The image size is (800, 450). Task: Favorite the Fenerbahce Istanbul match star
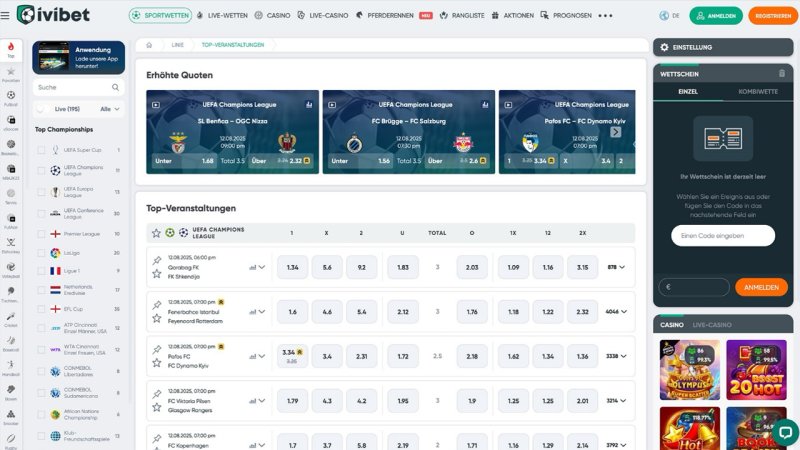tap(156, 318)
